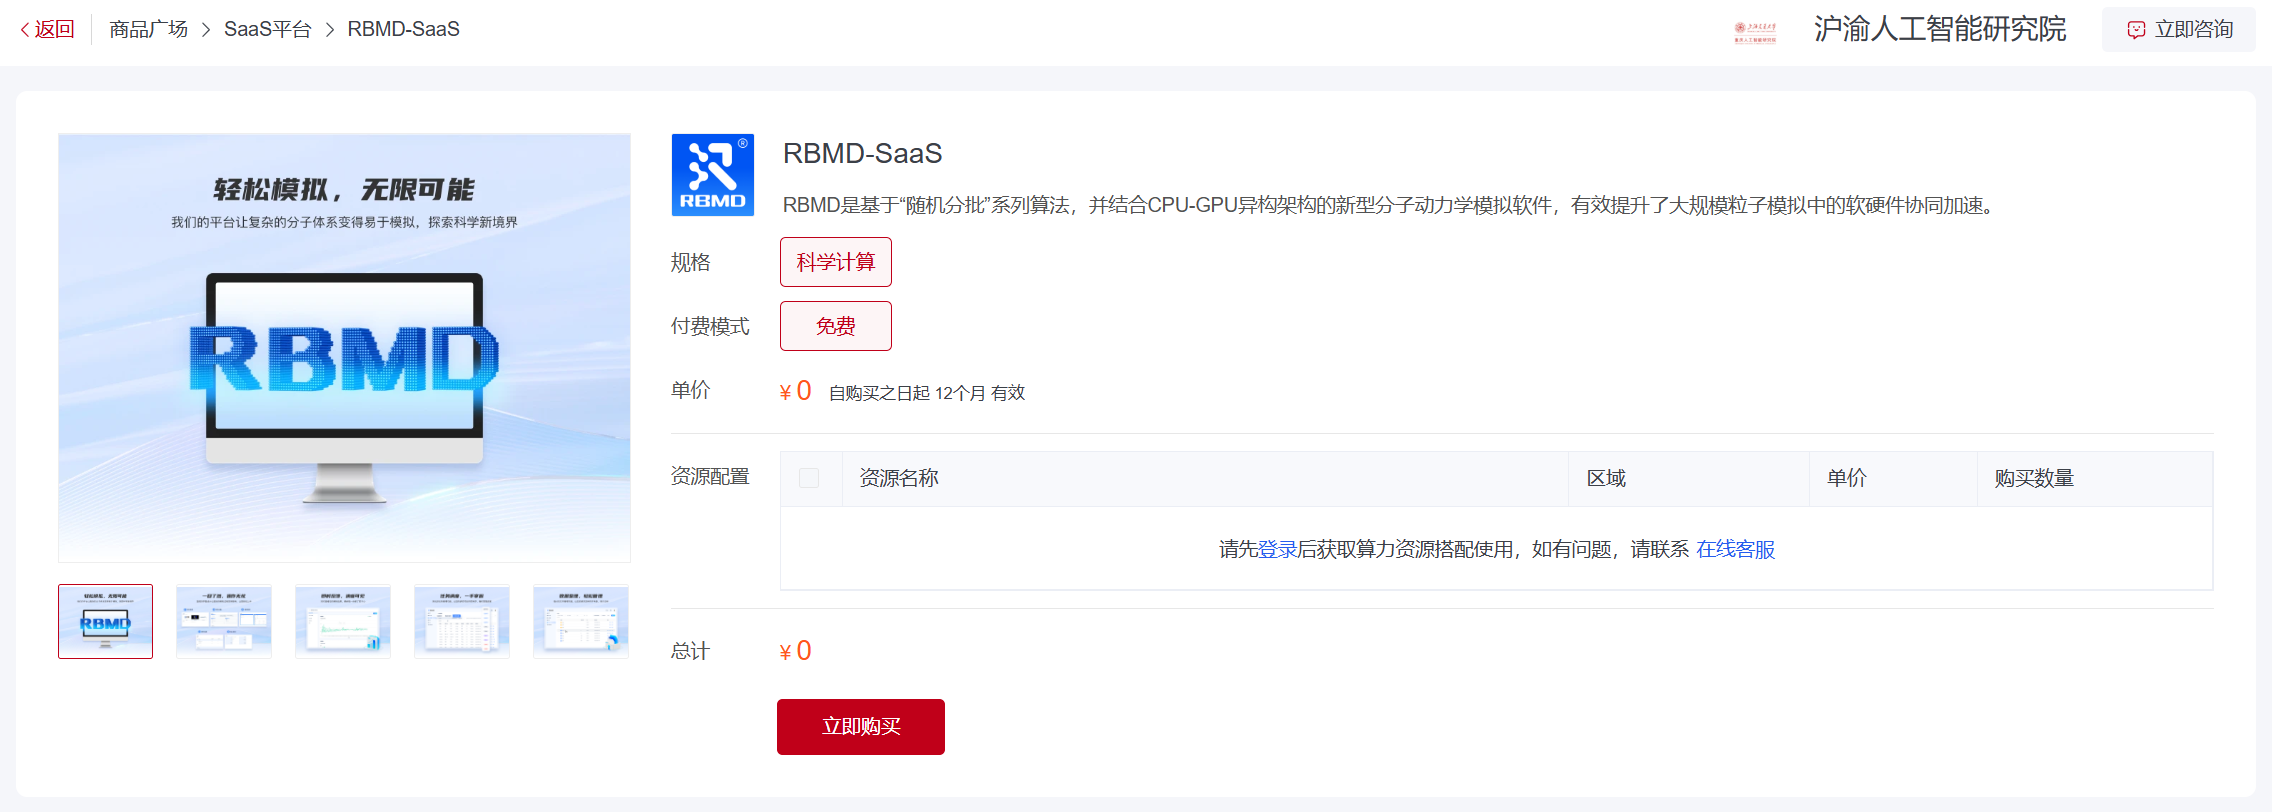
Task: Click the university logo beside 沪渝人工智能研究院
Action: (1754, 31)
